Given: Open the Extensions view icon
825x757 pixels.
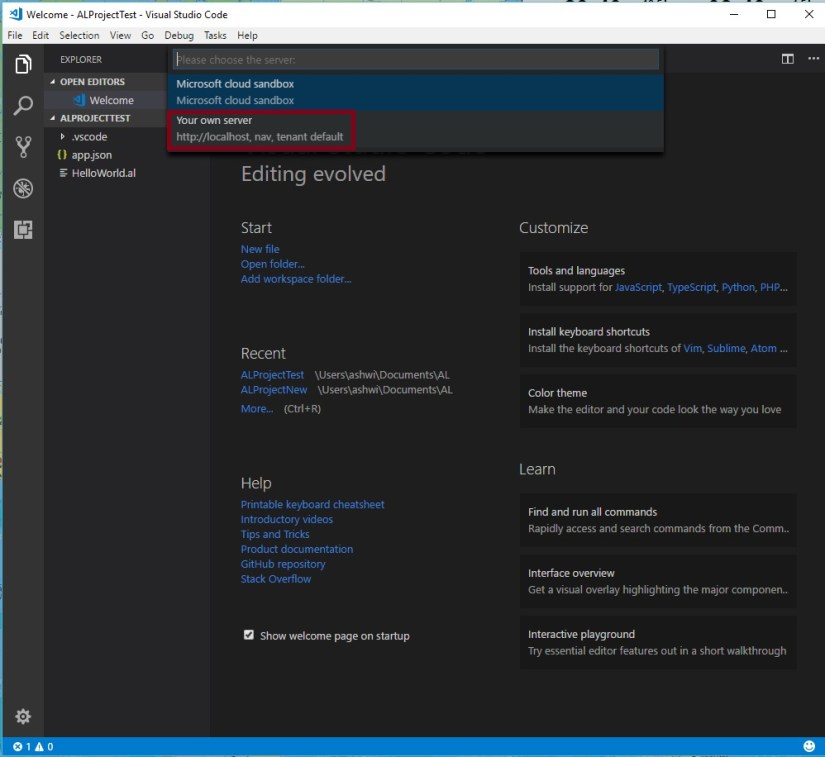Looking at the screenshot, I should tap(22, 230).
